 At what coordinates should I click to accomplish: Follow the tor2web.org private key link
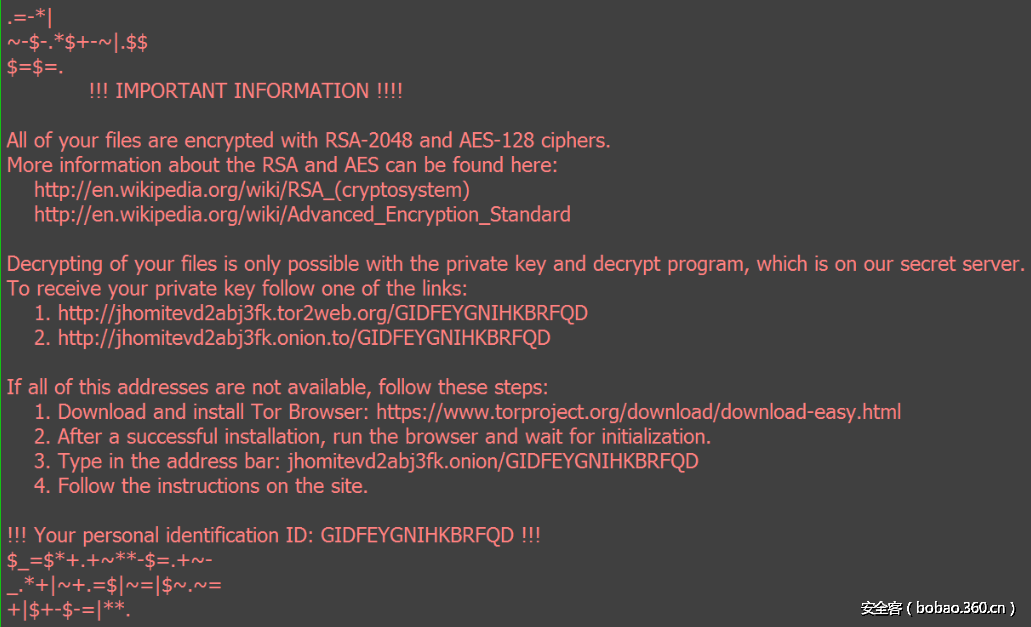[322, 314]
